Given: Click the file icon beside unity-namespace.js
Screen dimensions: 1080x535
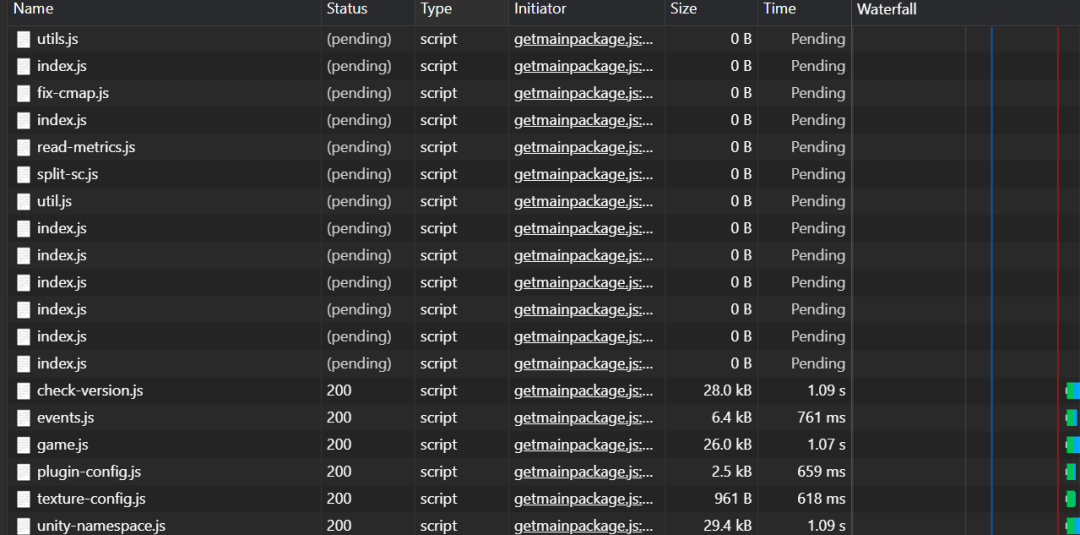Looking at the screenshot, I should point(24,525).
